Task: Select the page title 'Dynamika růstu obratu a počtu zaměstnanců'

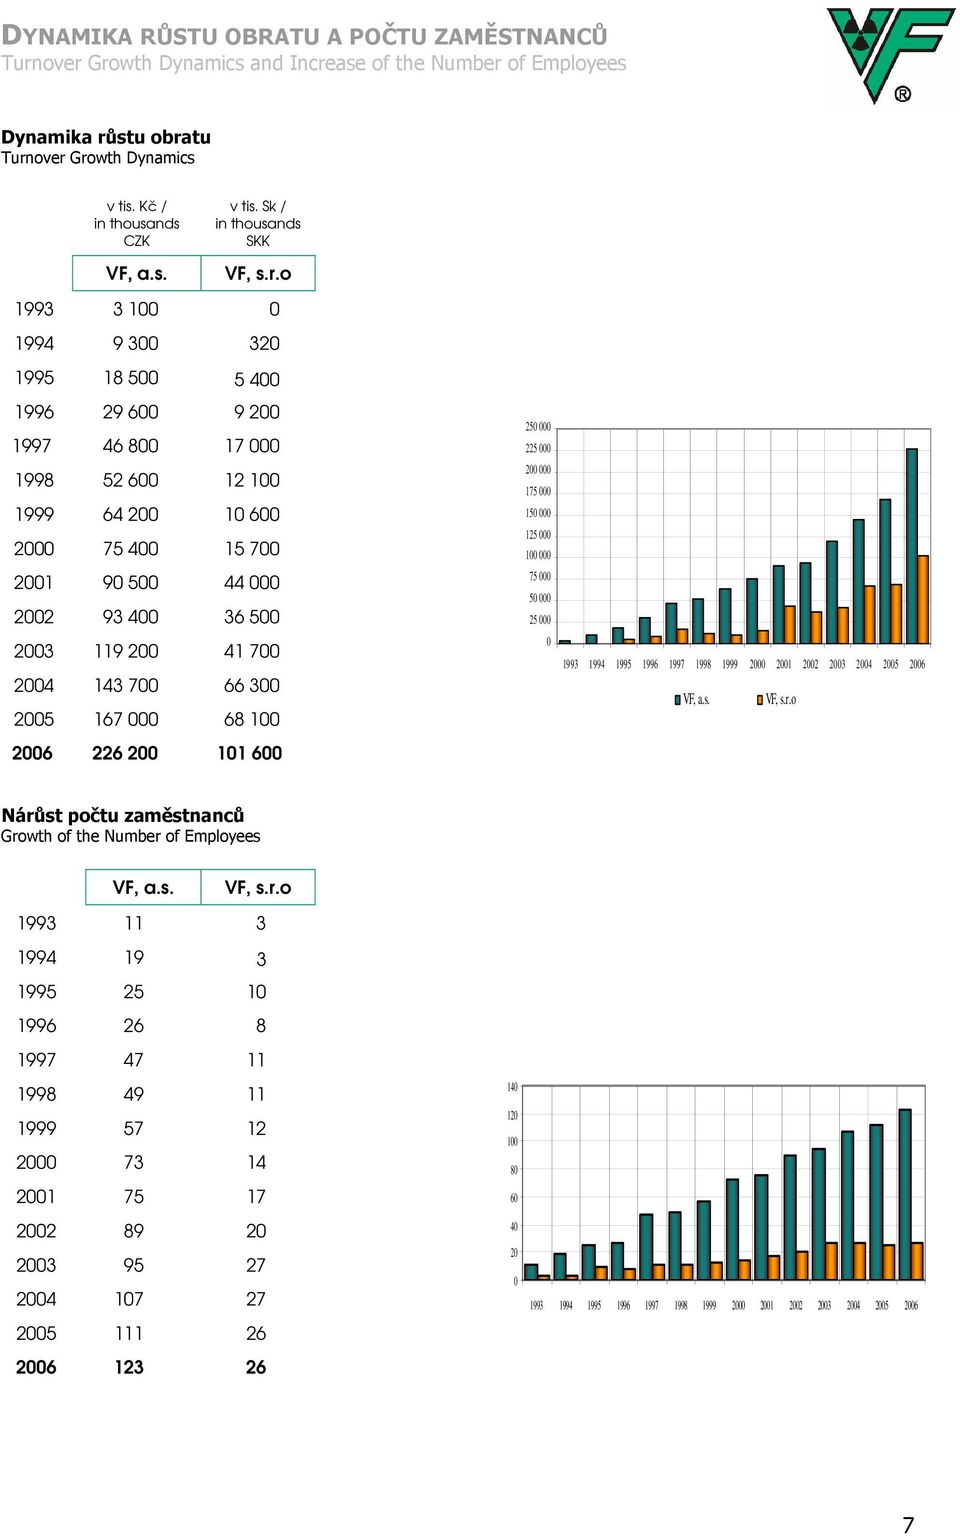Action: coord(304,36)
